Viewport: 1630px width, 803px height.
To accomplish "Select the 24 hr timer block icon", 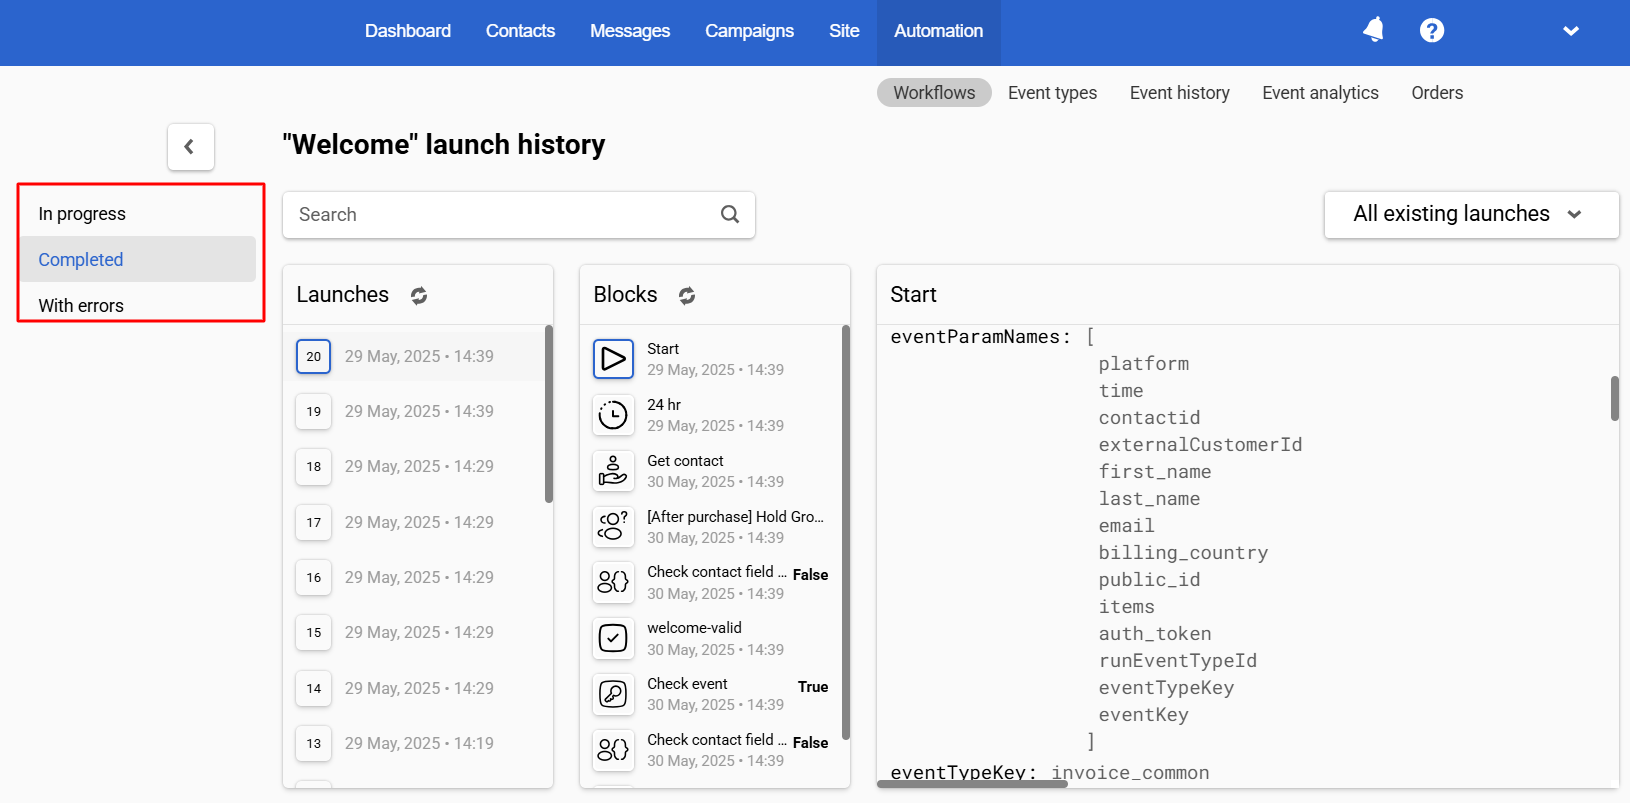I will [613, 415].
